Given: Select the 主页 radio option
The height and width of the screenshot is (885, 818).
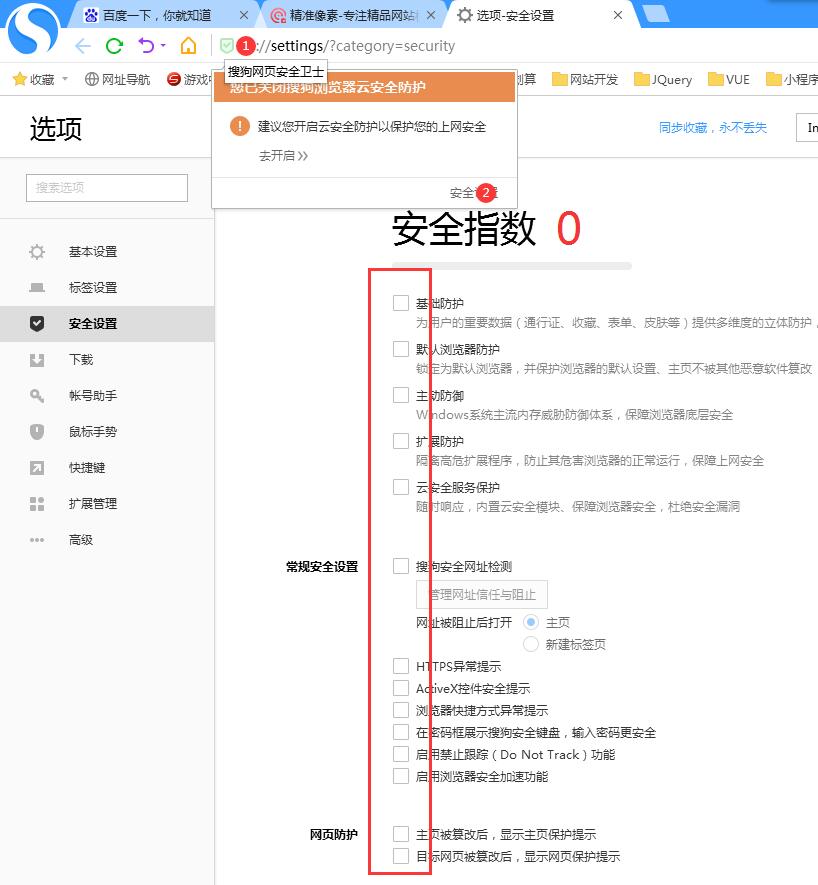Looking at the screenshot, I should coord(531,622).
